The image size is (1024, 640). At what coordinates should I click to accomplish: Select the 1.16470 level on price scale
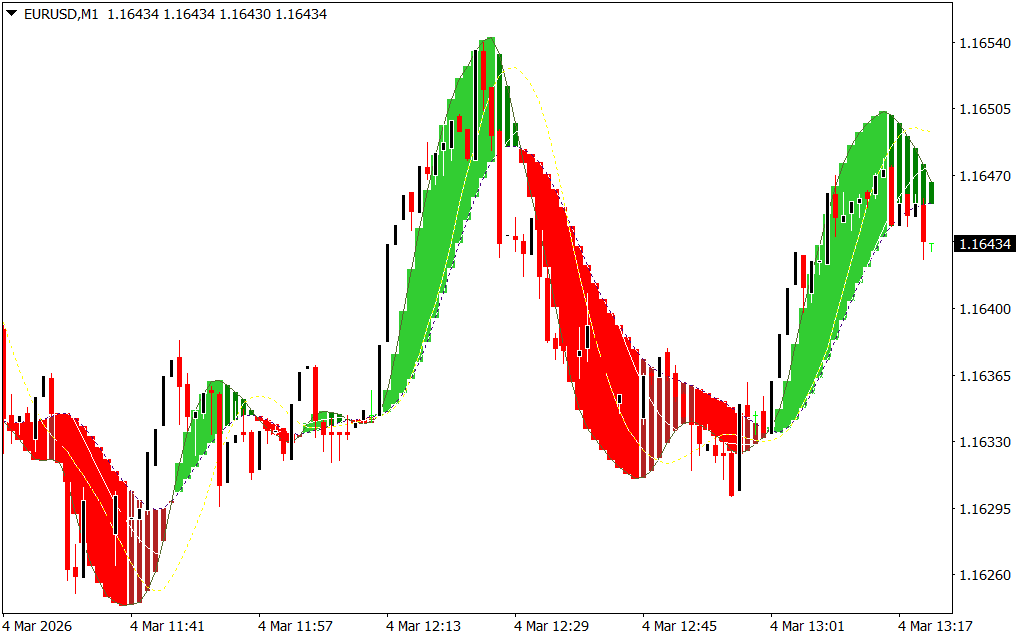pos(984,177)
